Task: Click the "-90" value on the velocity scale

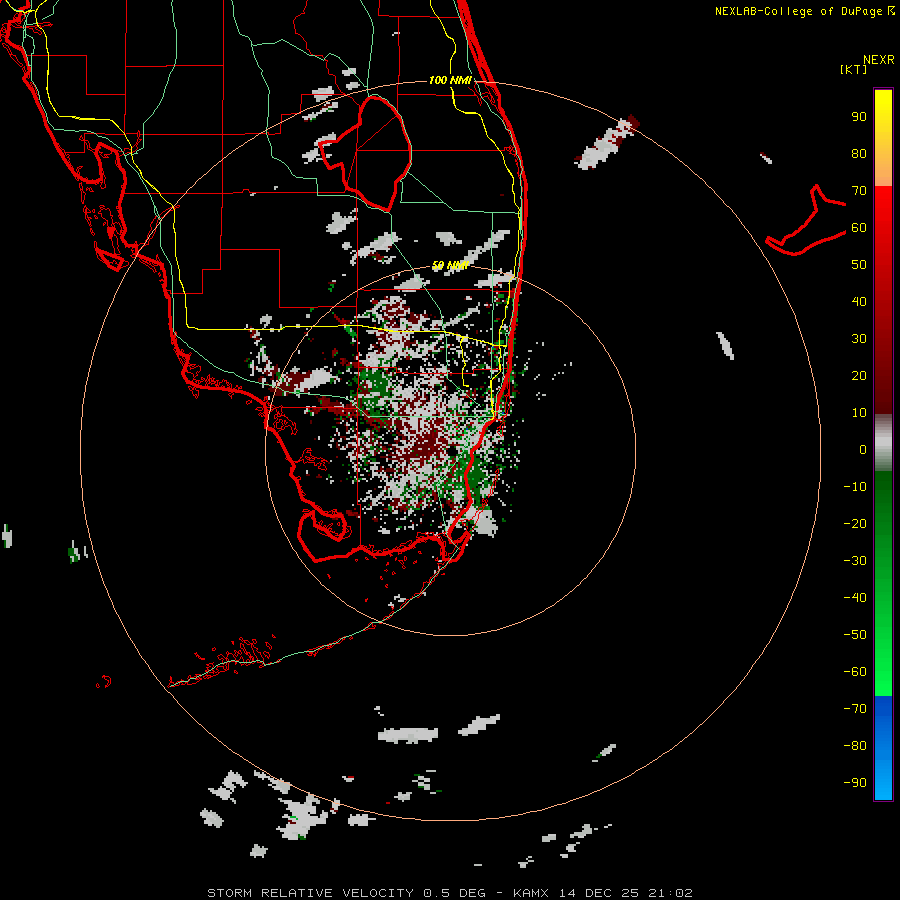Action: [855, 783]
